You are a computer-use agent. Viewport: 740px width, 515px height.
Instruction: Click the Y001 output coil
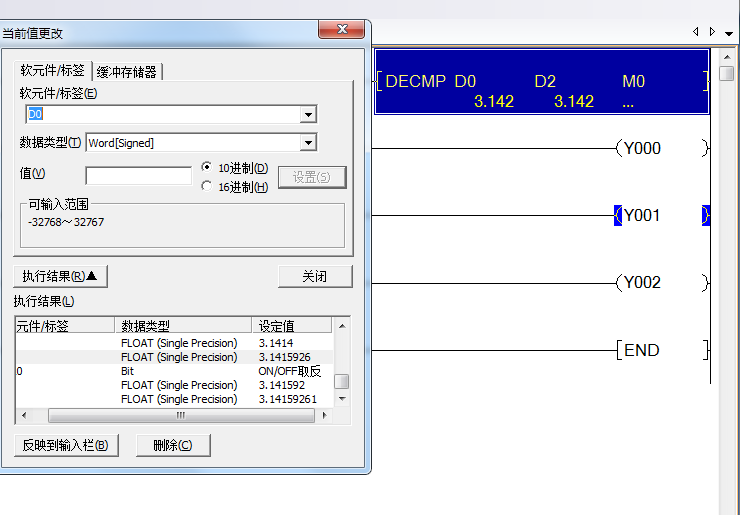click(642, 215)
